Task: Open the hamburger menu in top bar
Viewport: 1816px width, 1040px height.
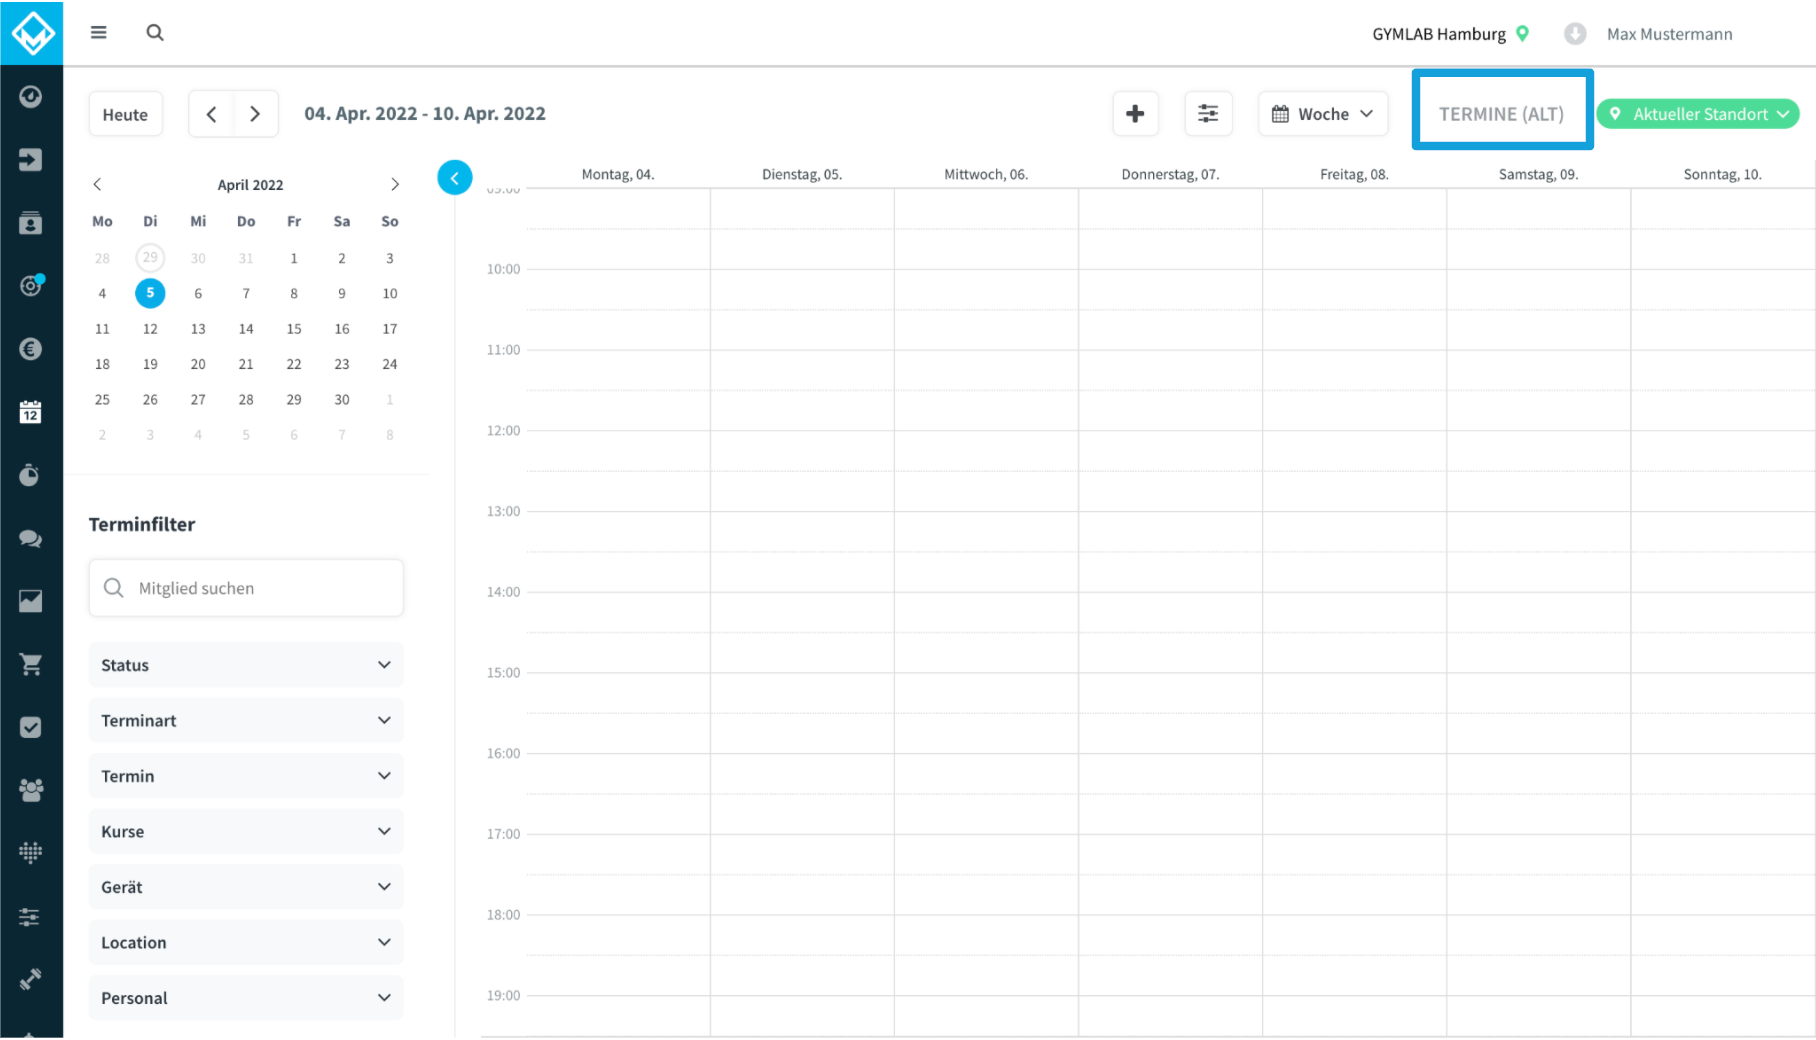Action: (98, 32)
